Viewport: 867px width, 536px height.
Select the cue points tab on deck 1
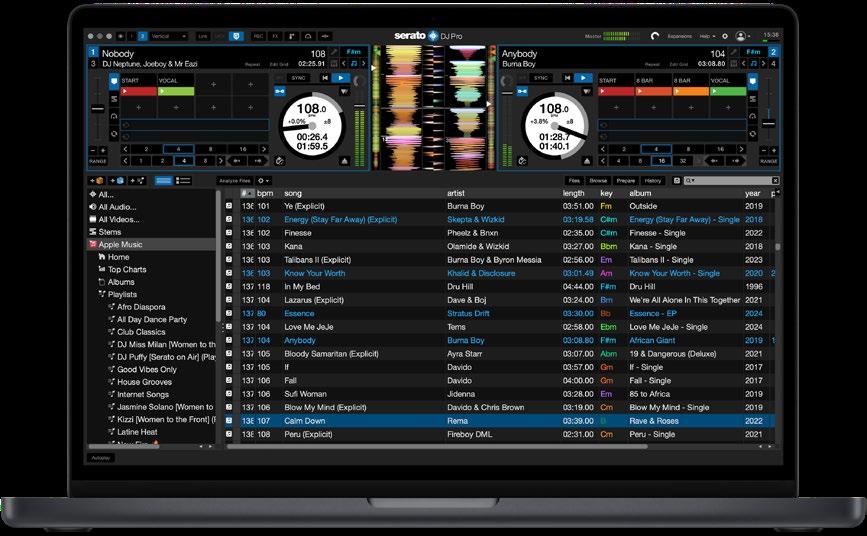pyautogui.click(x=114, y=82)
